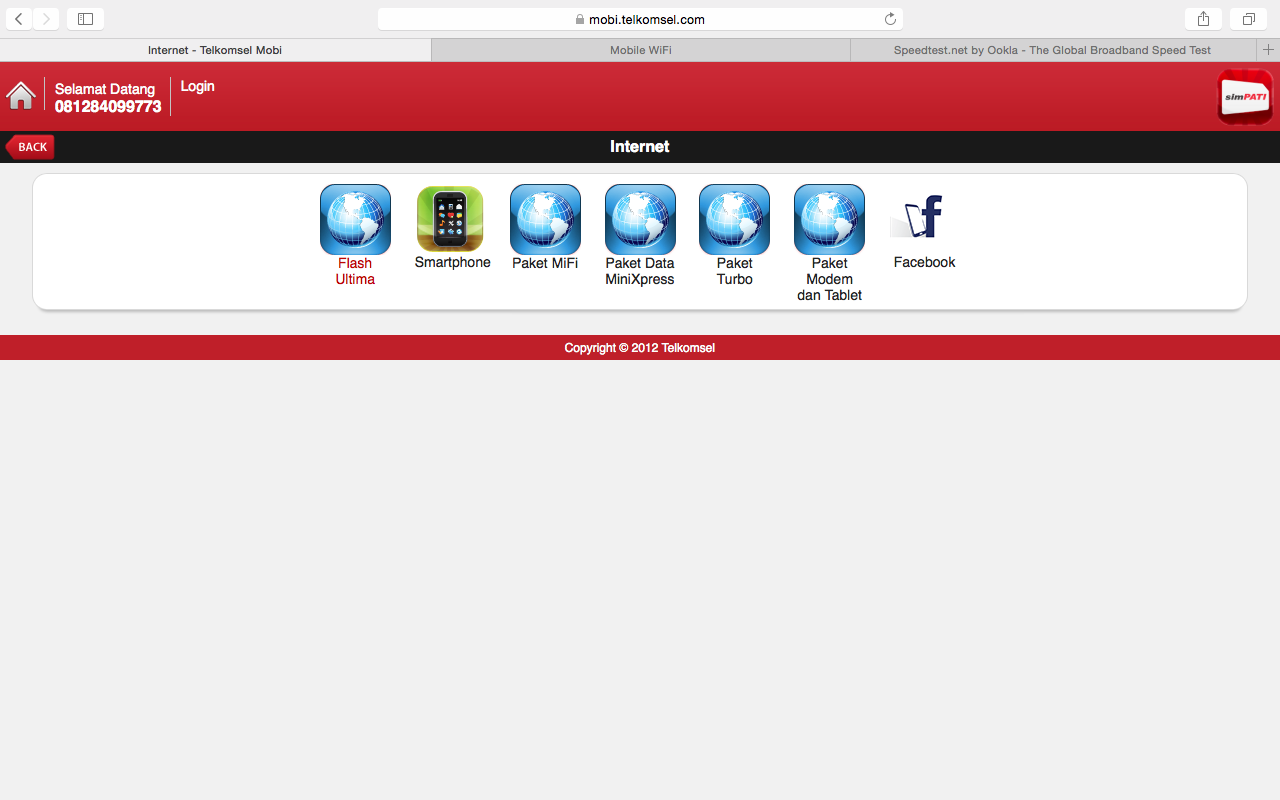
Task: Open the Paket Modem dan Tablet icon
Action: [829, 219]
